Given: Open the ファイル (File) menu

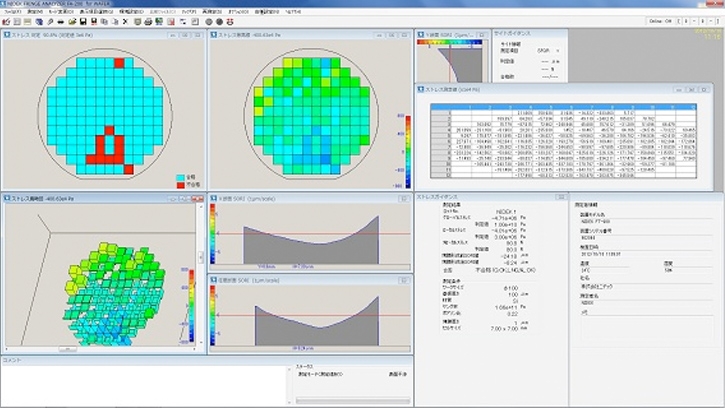Looking at the screenshot, I should coord(12,11).
